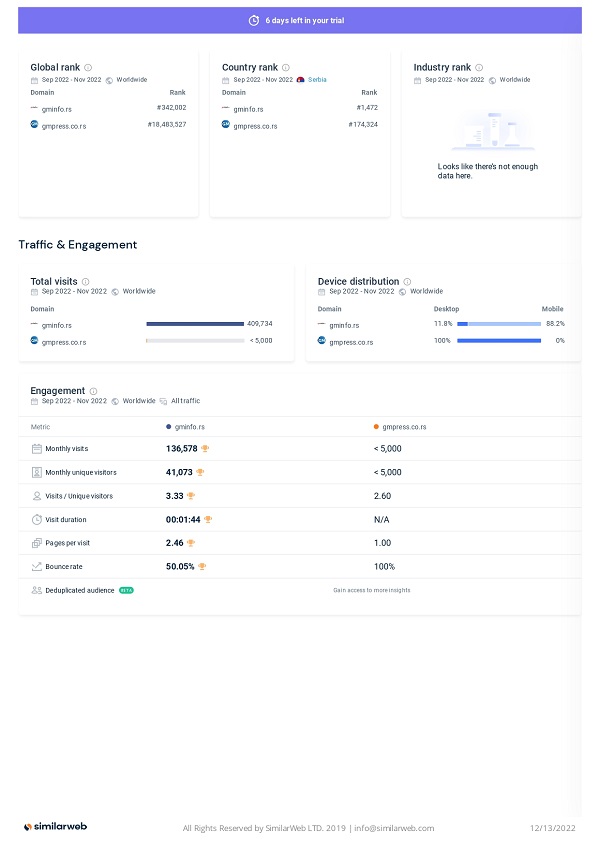Image resolution: width=600 pixels, height=848 pixels.
Task: Click the Engagement info icon
Action: click(x=93, y=391)
